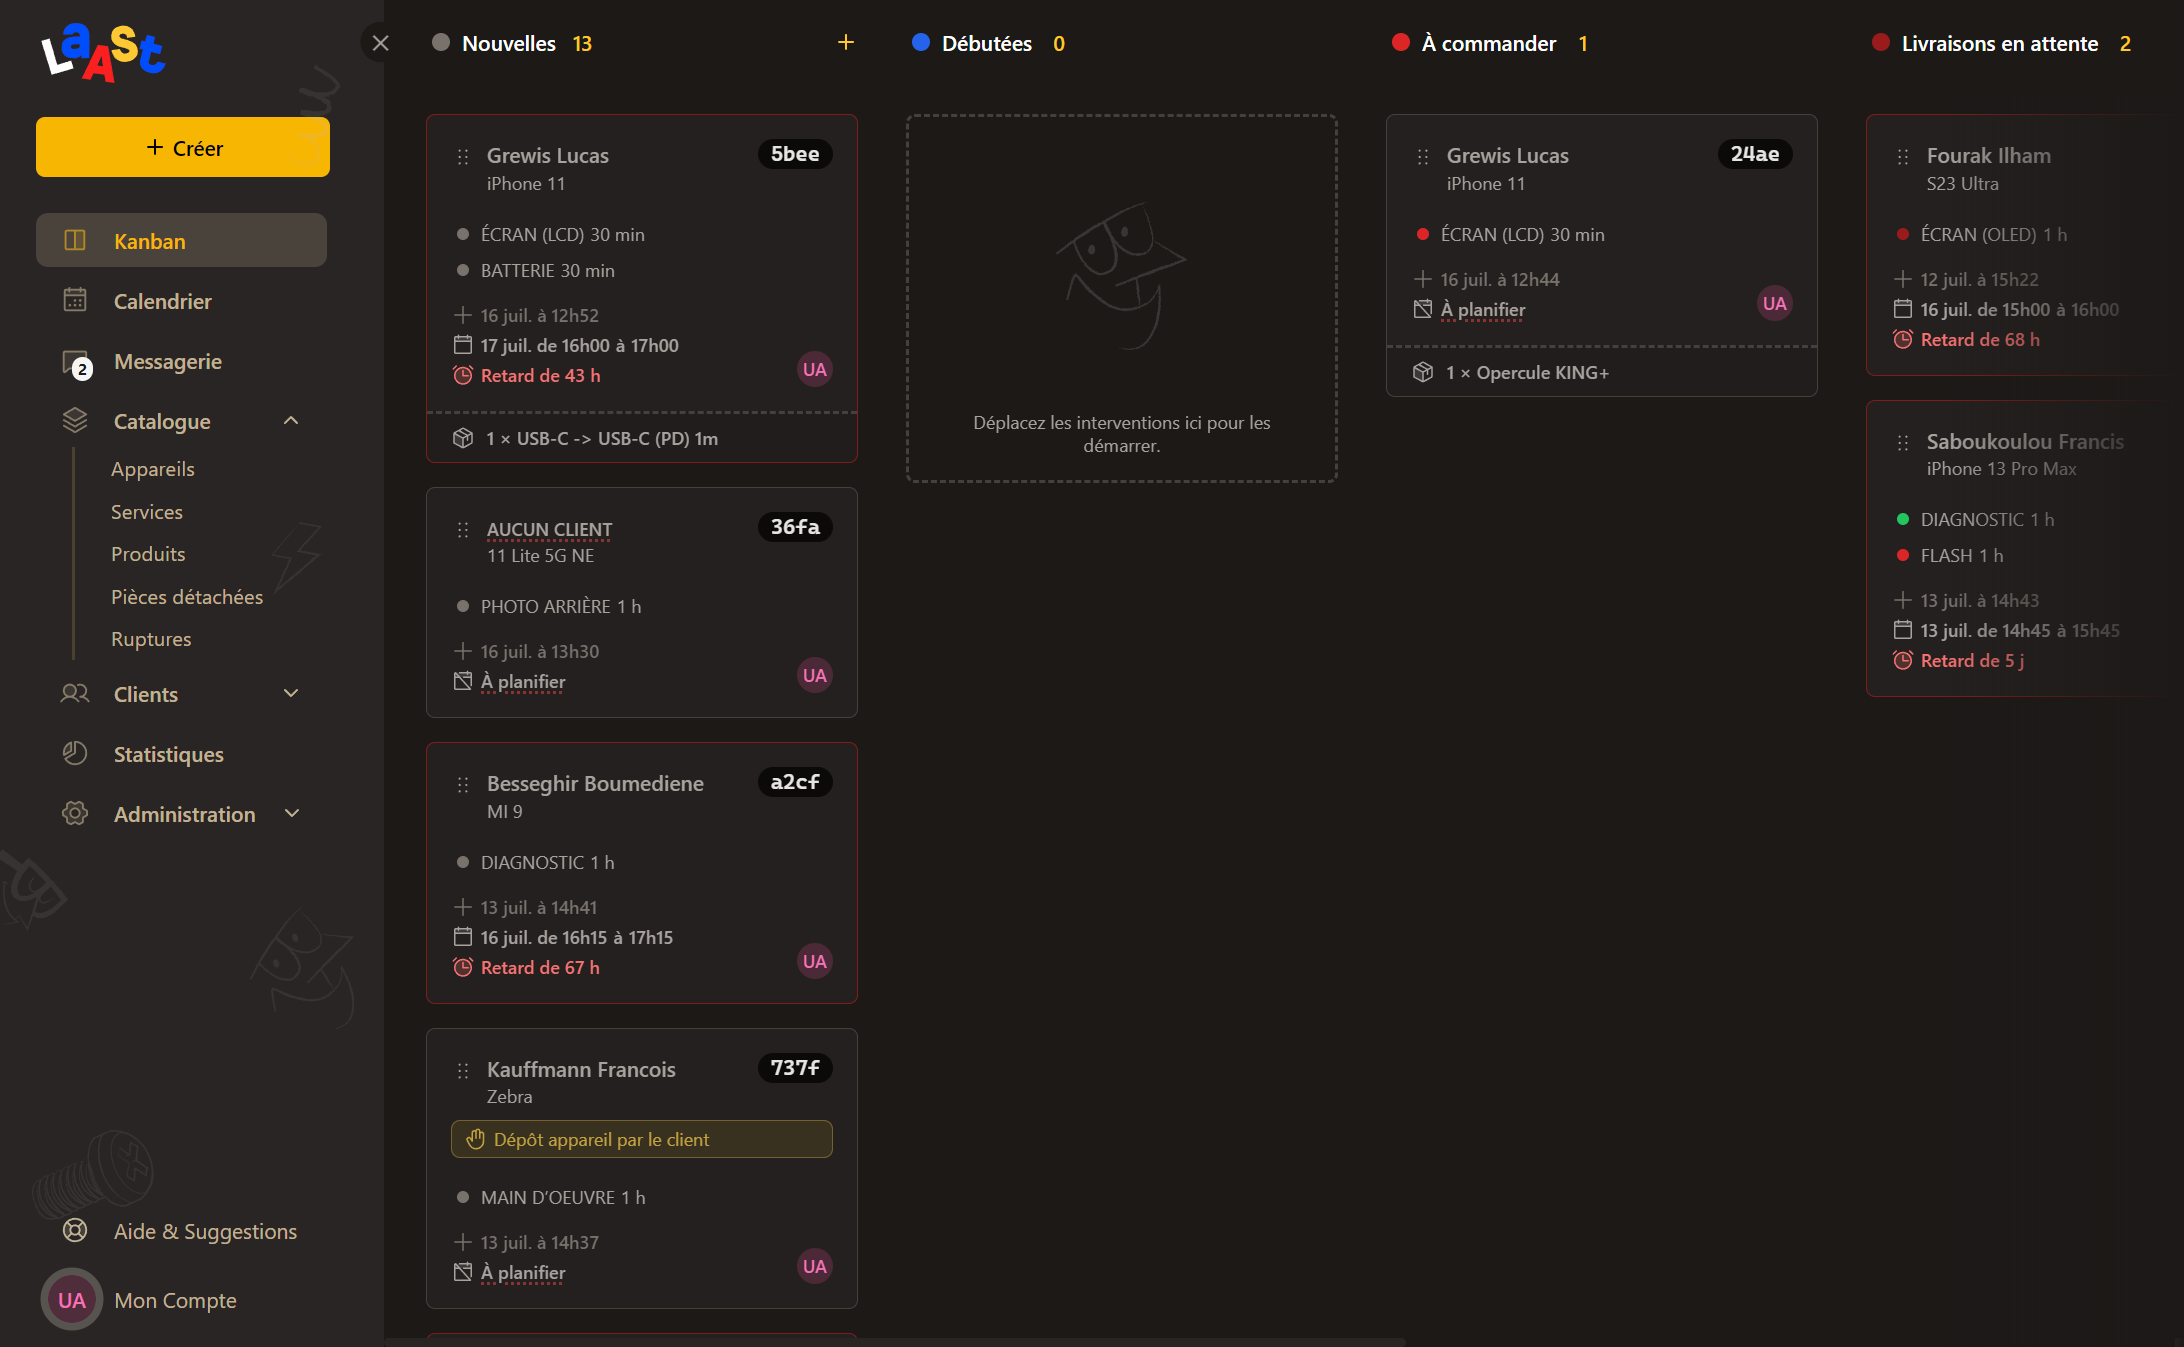Screen dimensions: 2184x1347
Task: Select the Nouvelles 13 column tab
Action: pos(529,42)
